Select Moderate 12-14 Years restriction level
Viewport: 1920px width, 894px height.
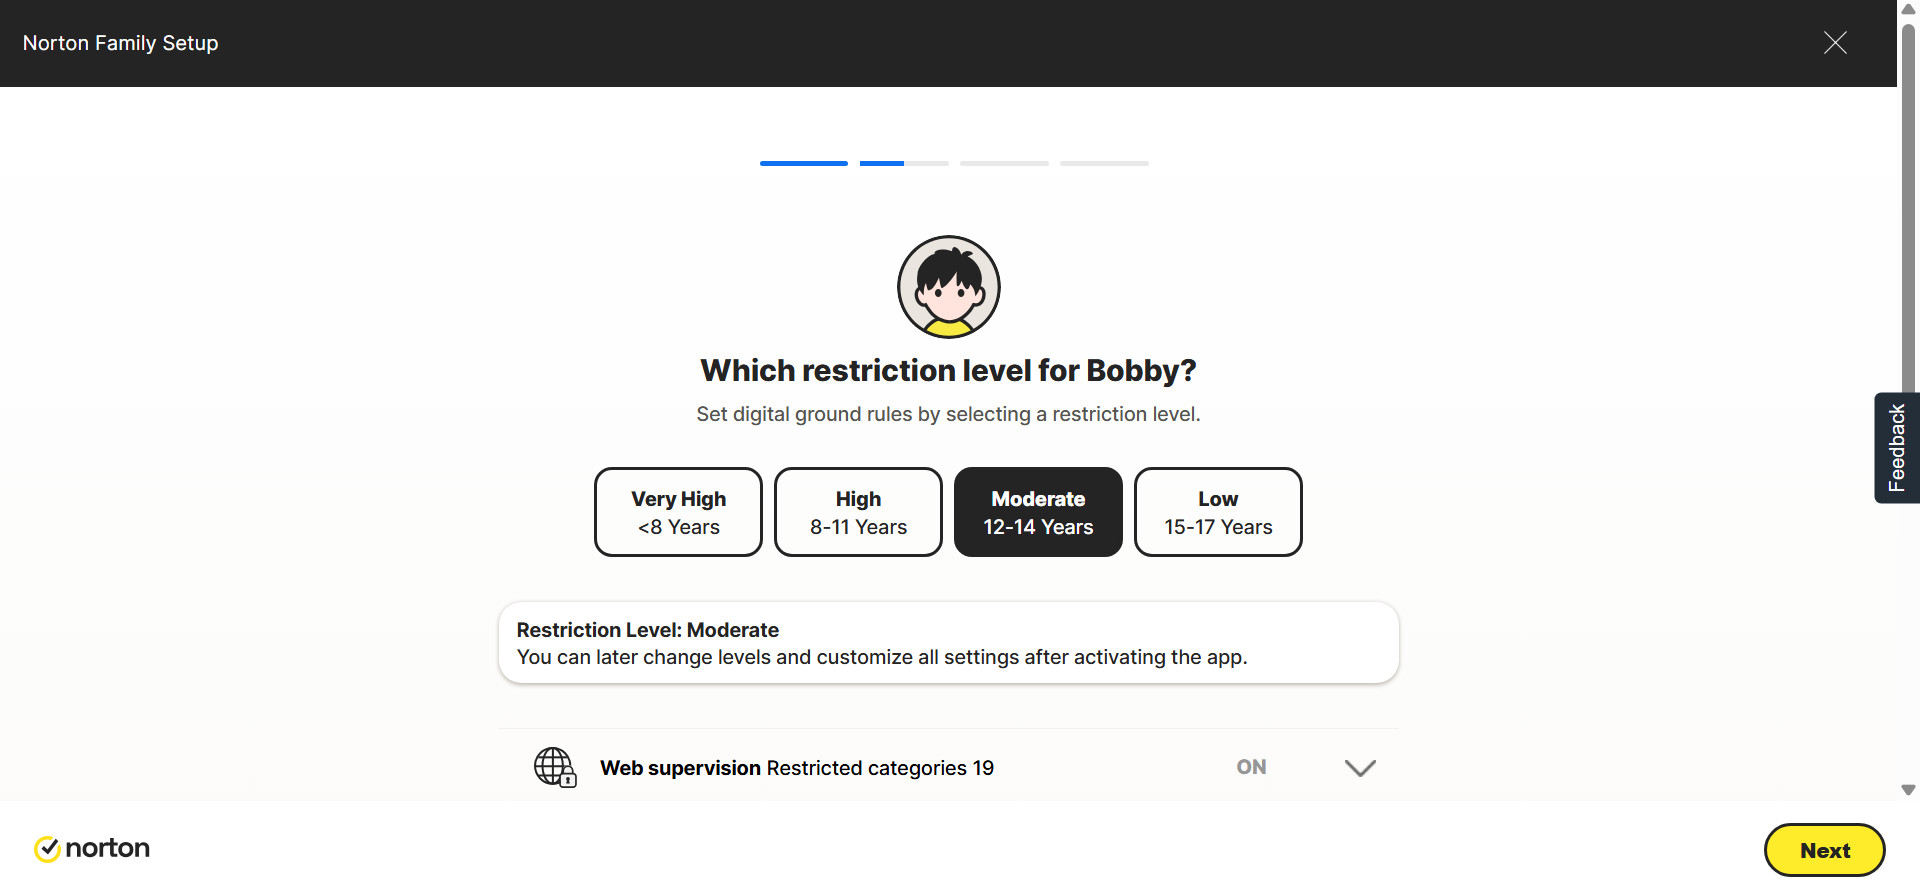[1038, 512]
